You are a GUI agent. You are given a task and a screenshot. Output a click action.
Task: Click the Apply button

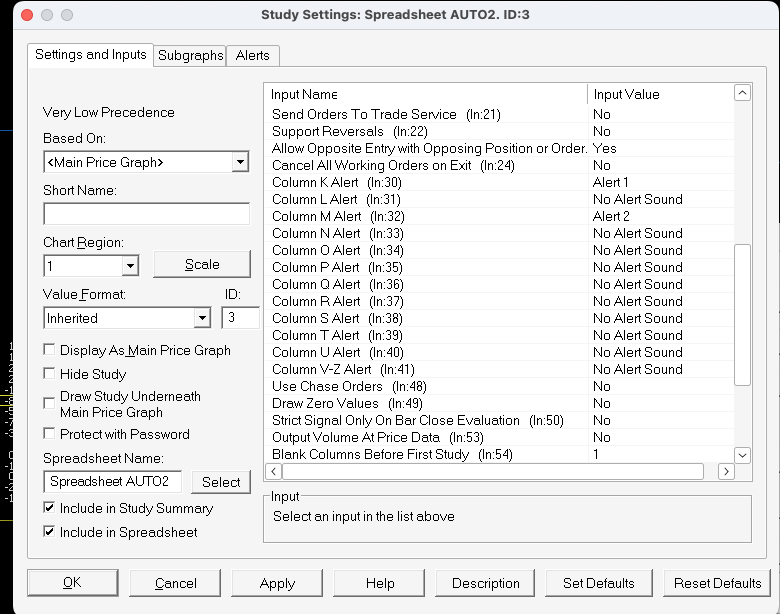pos(277,583)
